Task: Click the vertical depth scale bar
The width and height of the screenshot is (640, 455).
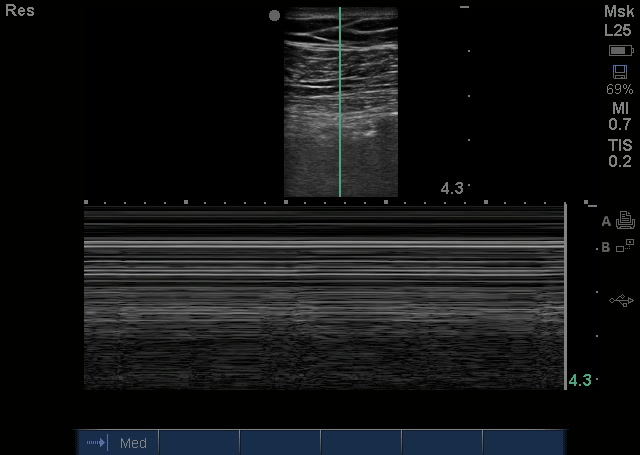Action: (x=566, y=296)
